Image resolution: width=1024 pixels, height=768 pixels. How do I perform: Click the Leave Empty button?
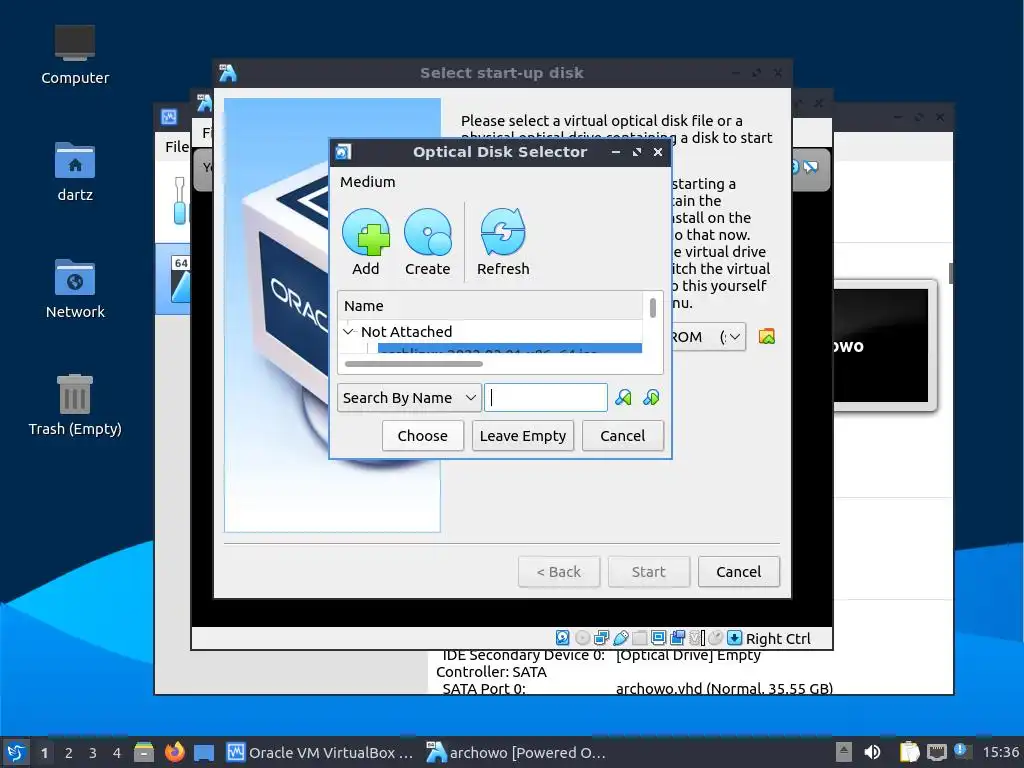tap(523, 436)
